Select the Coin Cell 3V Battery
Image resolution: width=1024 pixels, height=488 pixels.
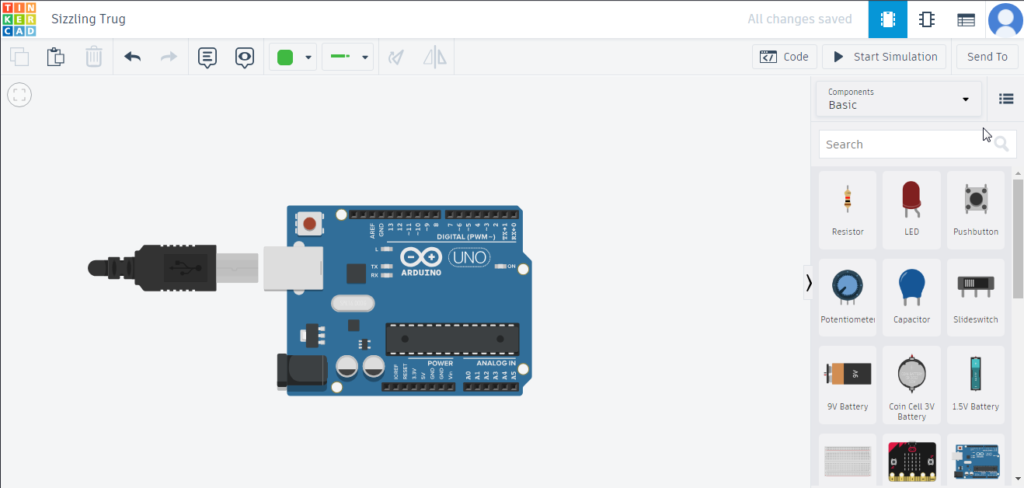(912, 385)
